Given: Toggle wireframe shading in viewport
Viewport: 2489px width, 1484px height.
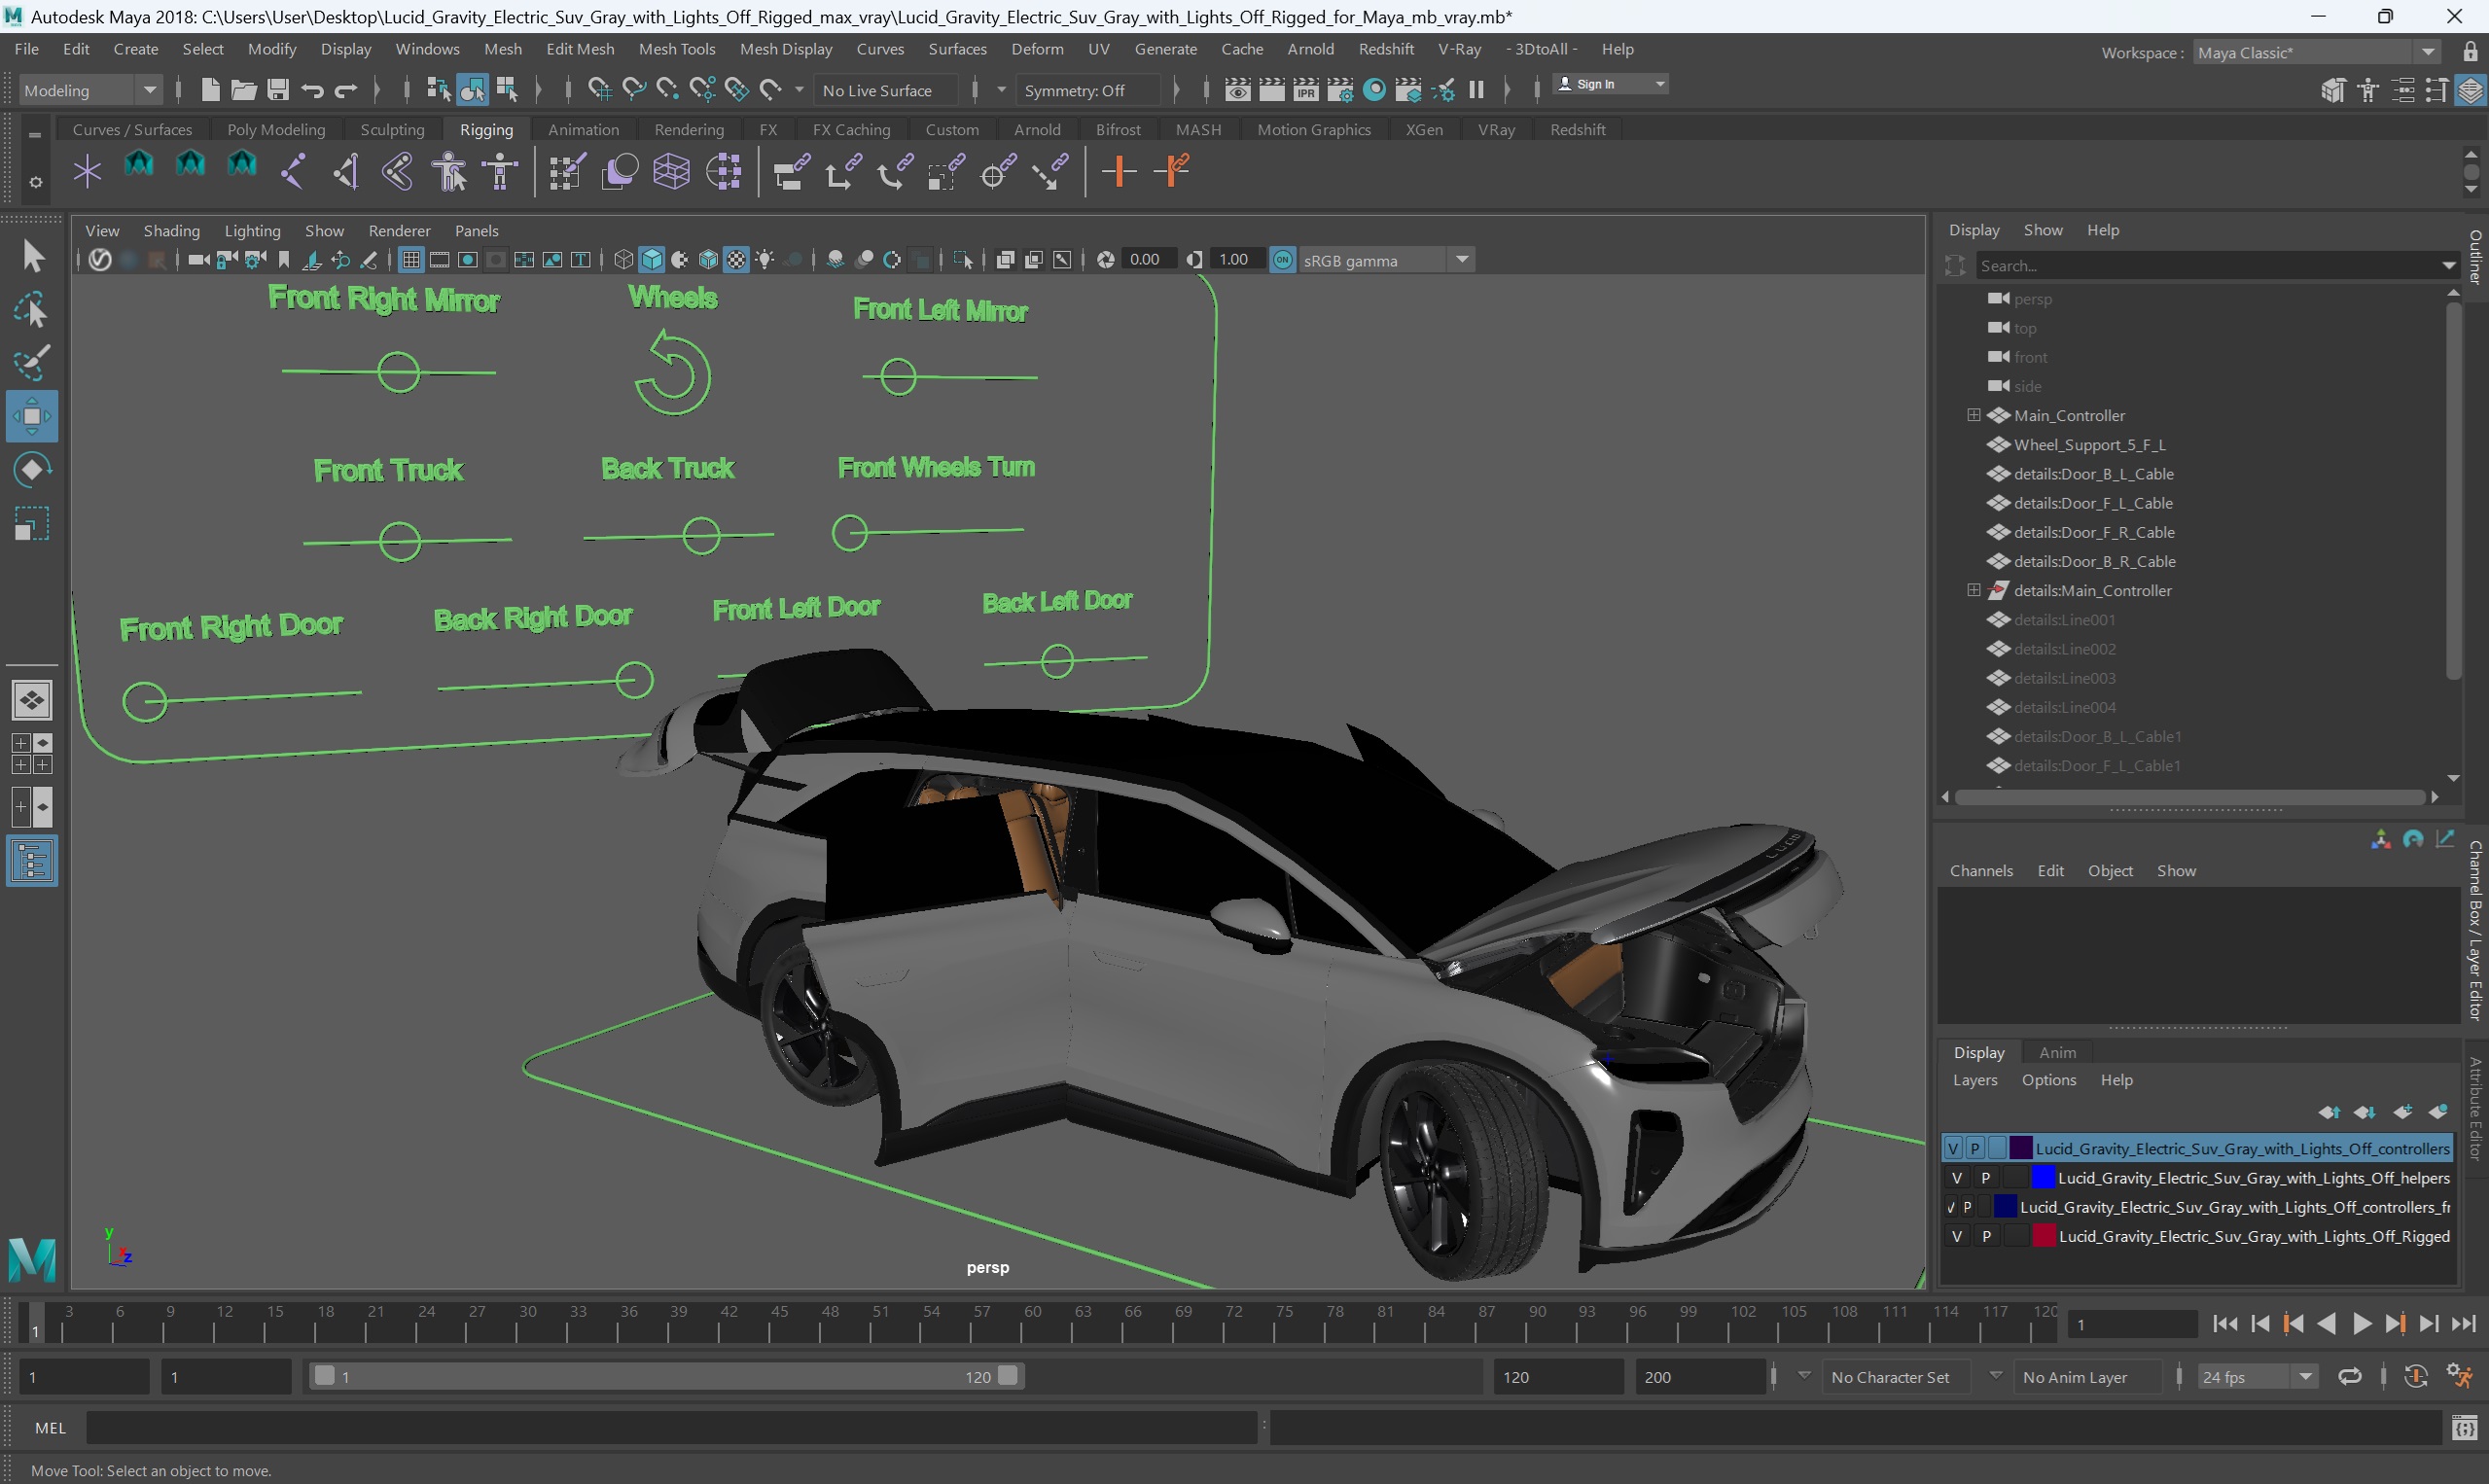Looking at the screenshot, I should (623, 260).
